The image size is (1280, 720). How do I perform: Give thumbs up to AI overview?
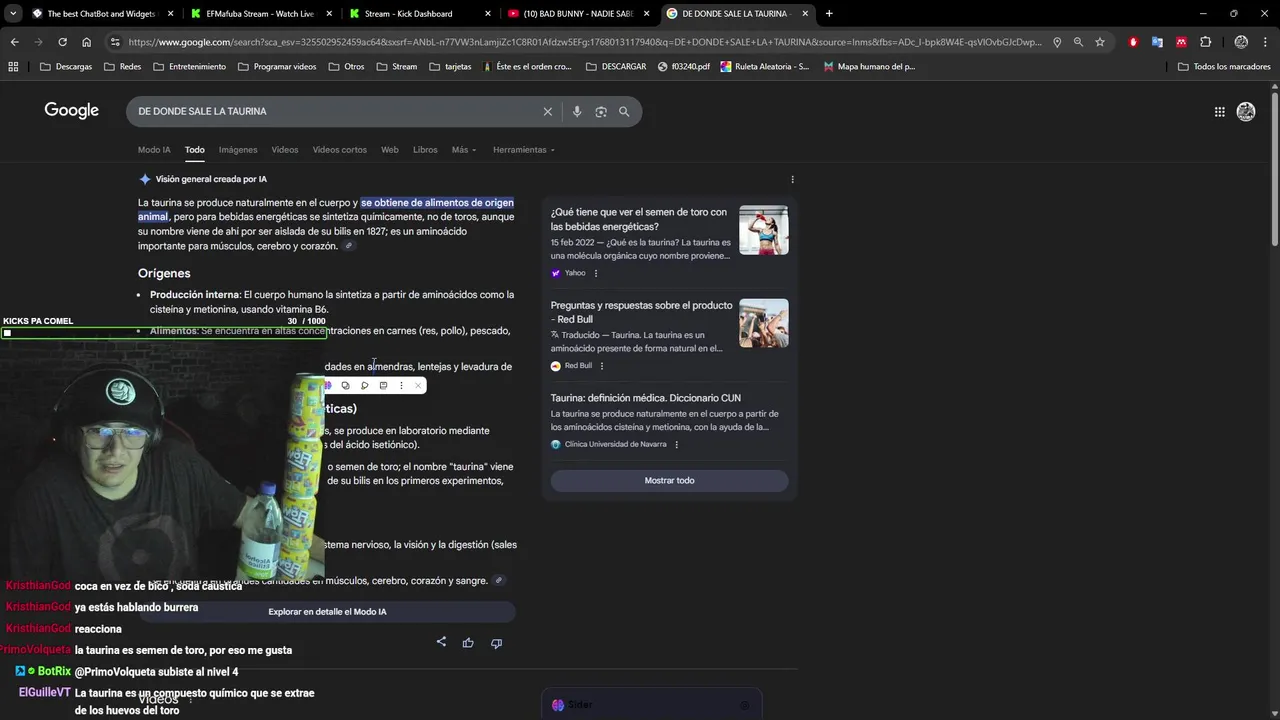tap(468, 643)
